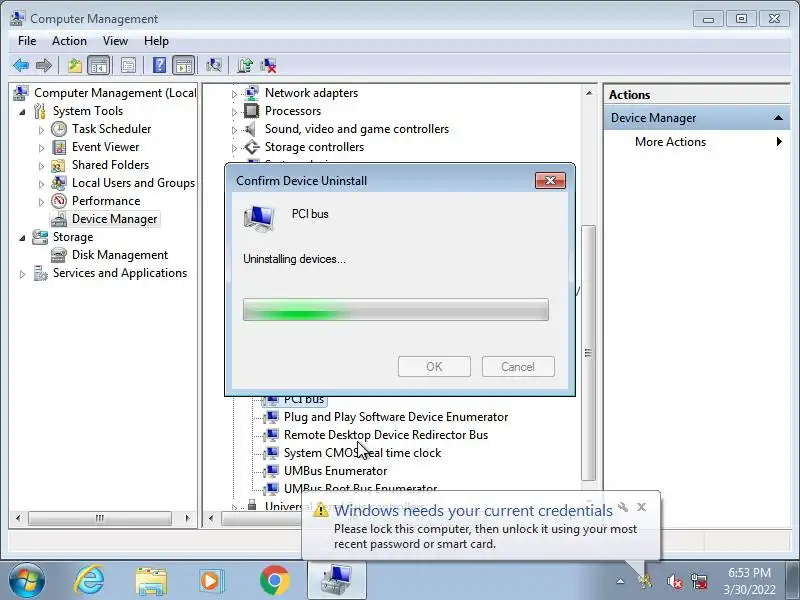Toggle the Show/Hide Console Tree button

pyautogui.click(x=98, y=65)
